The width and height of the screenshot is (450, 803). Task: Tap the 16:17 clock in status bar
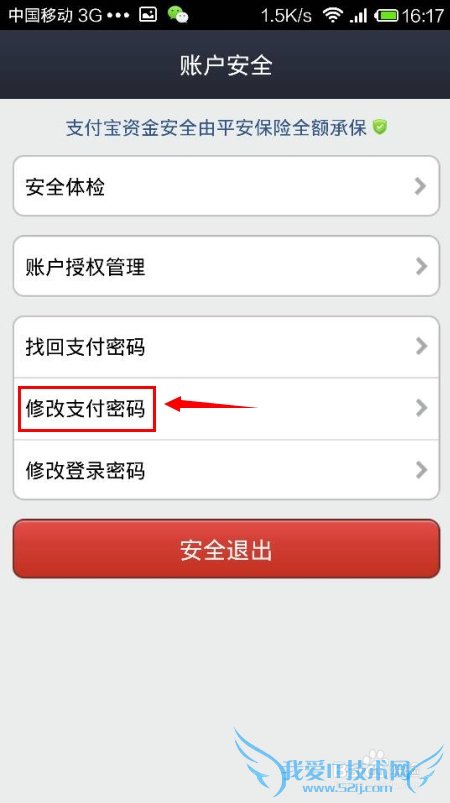422,15
